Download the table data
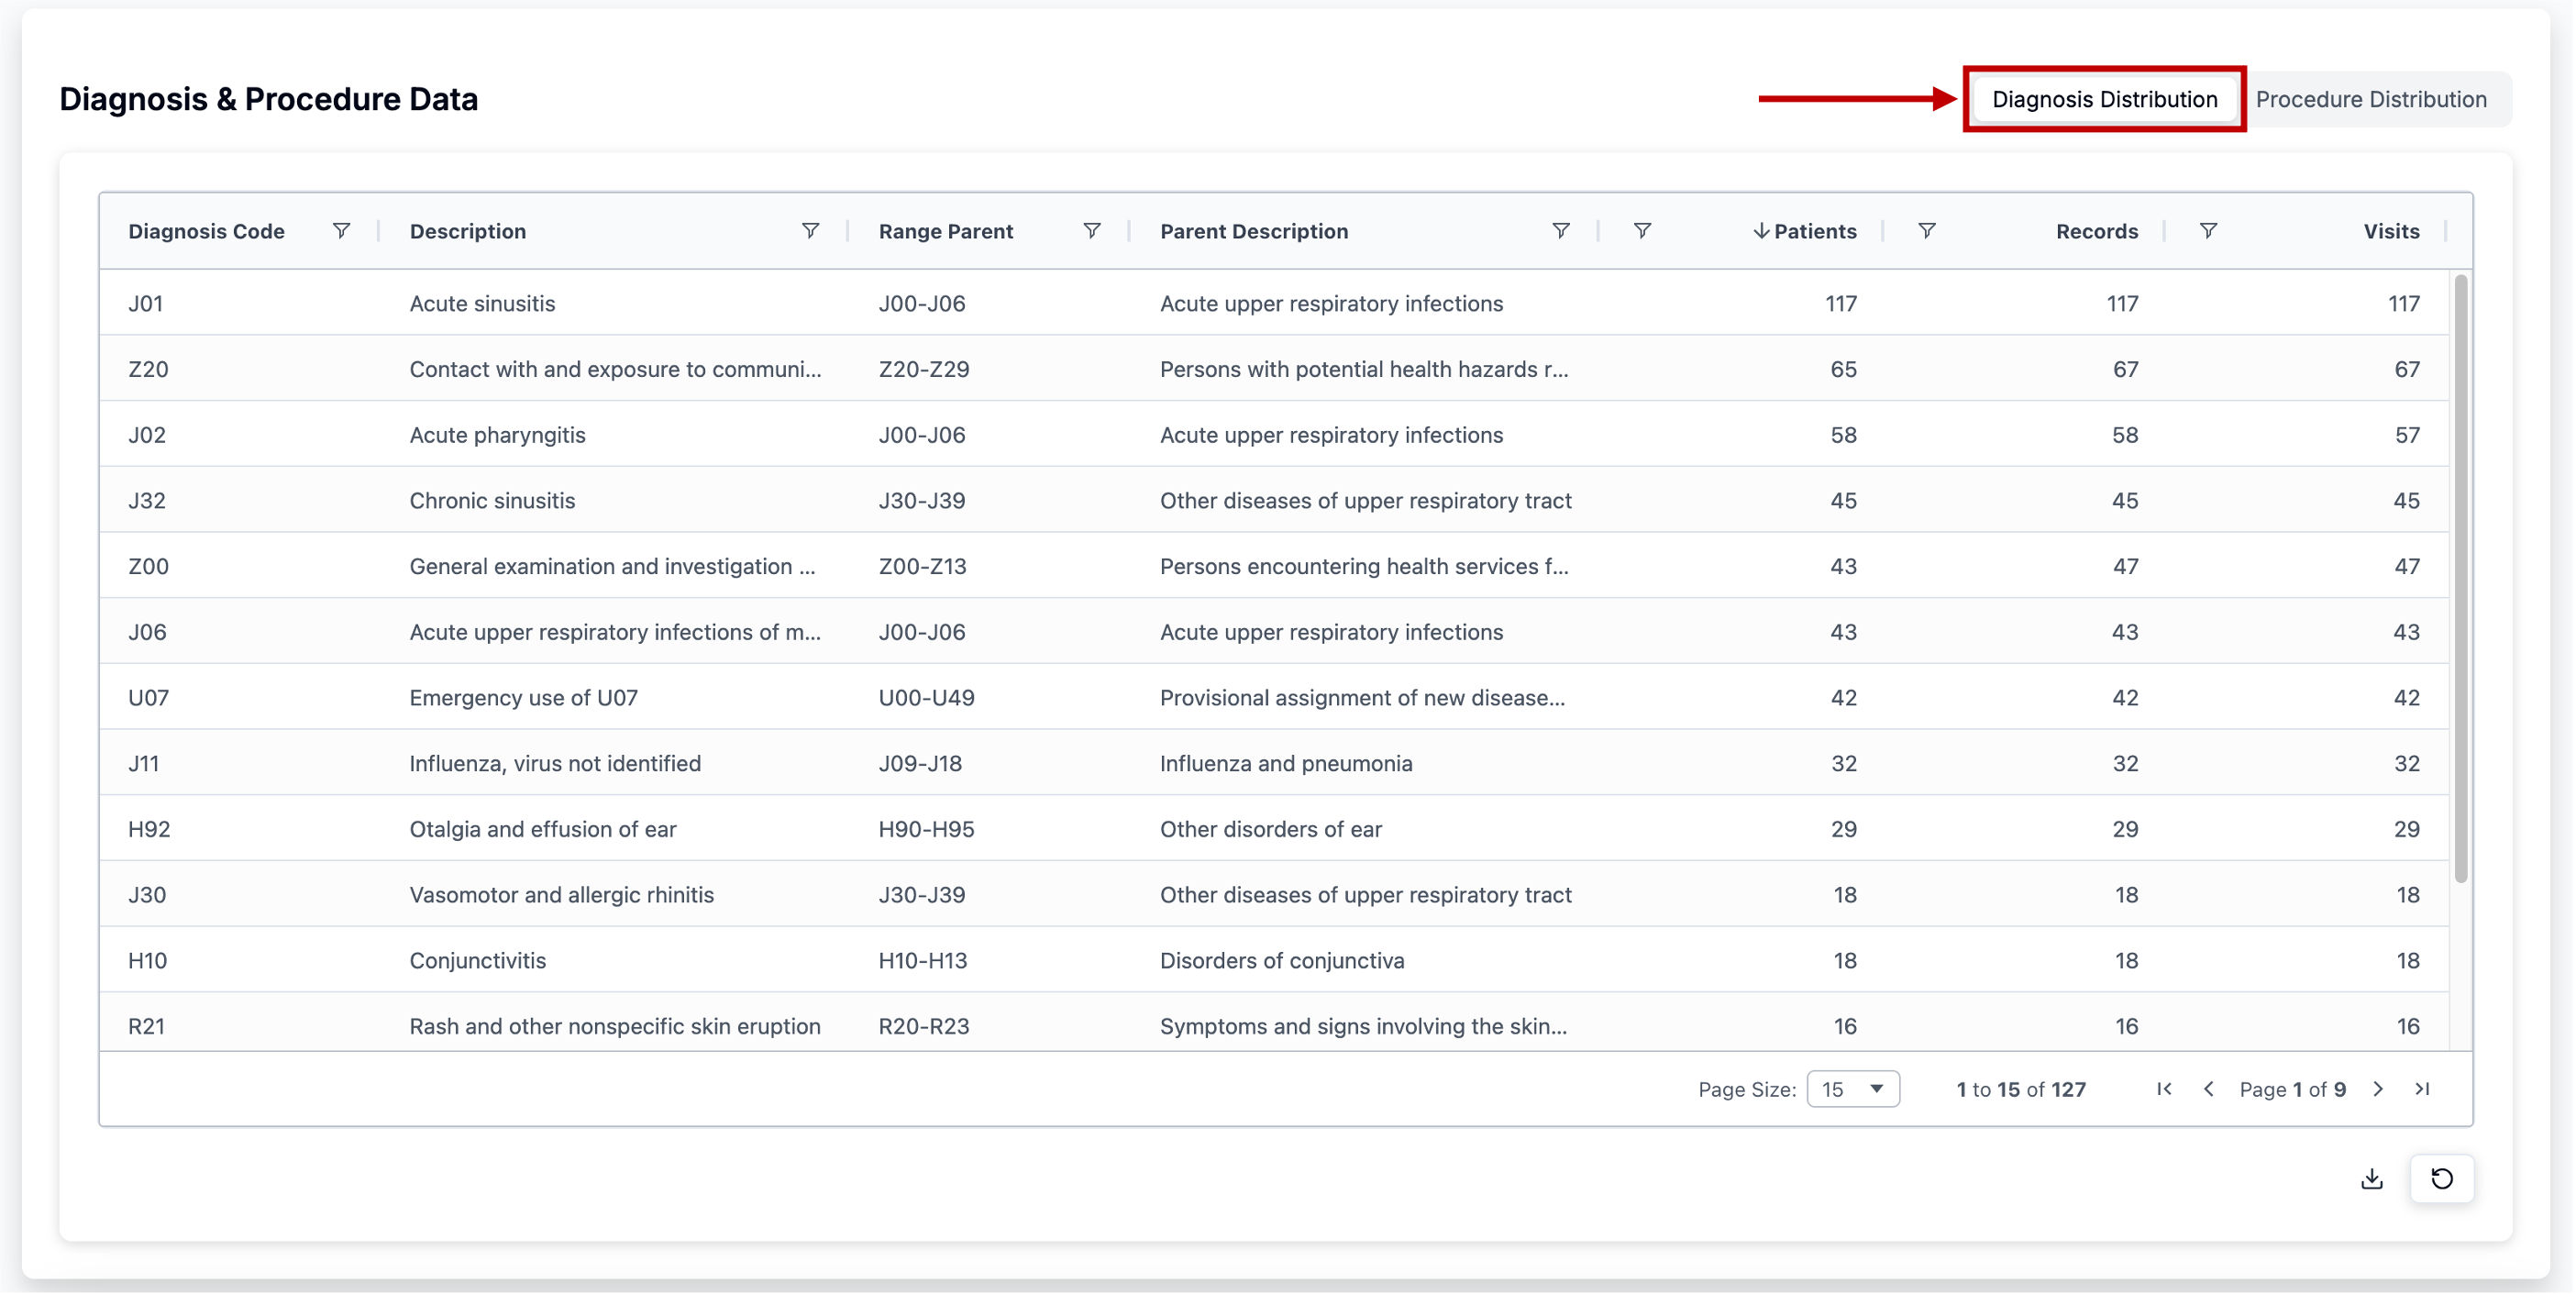 pos(2372,1179)
